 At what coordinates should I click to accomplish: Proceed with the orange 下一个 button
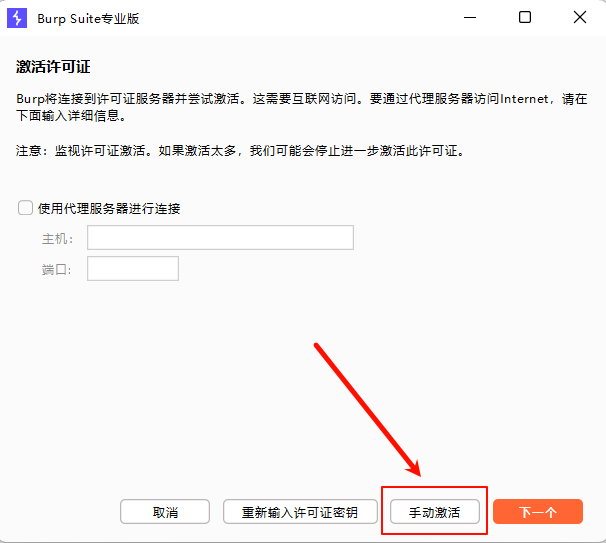pos(538,512)
